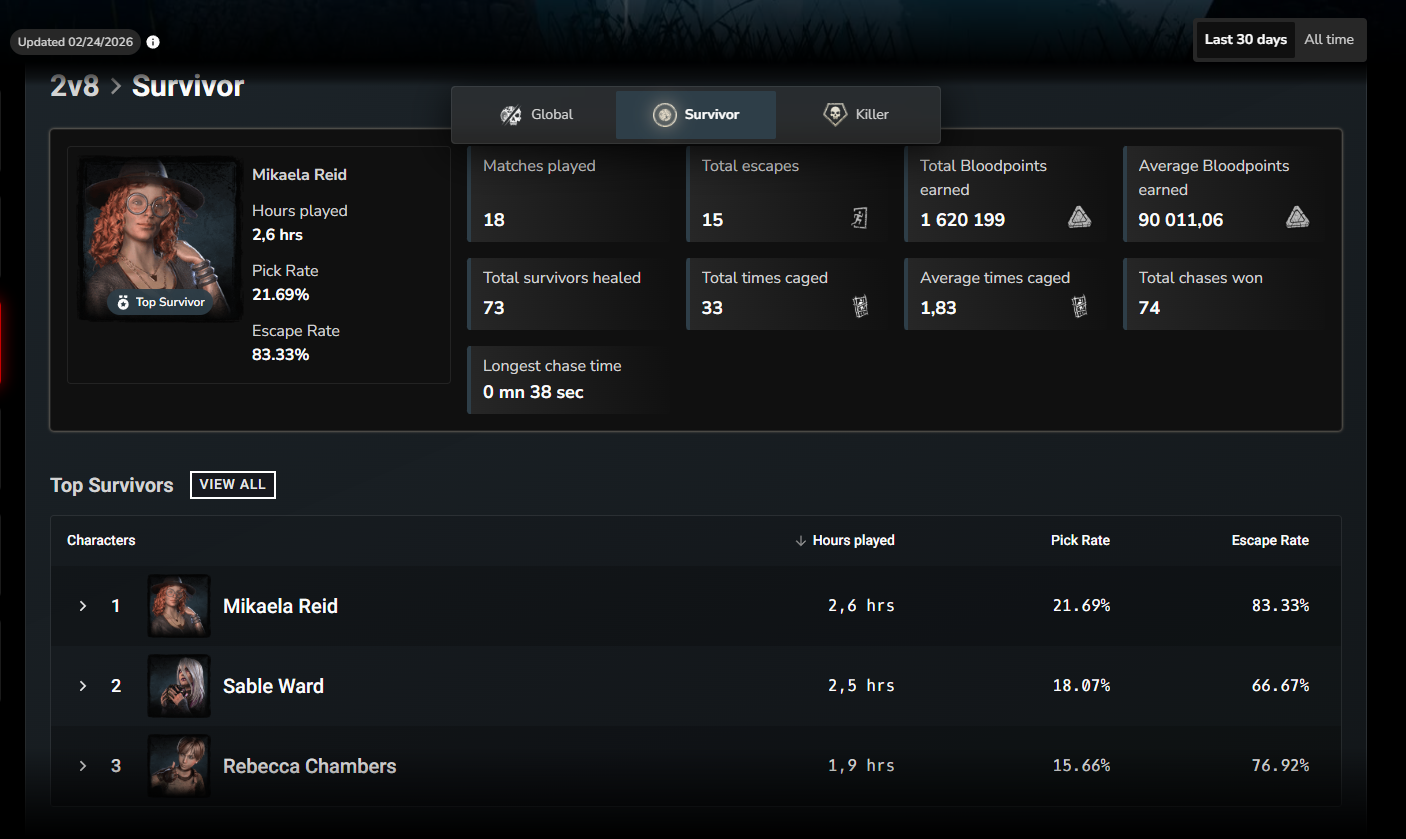The height and width of the screenshot is (839, 1406).
Task: Click the Characters column header
Action: 101,540
